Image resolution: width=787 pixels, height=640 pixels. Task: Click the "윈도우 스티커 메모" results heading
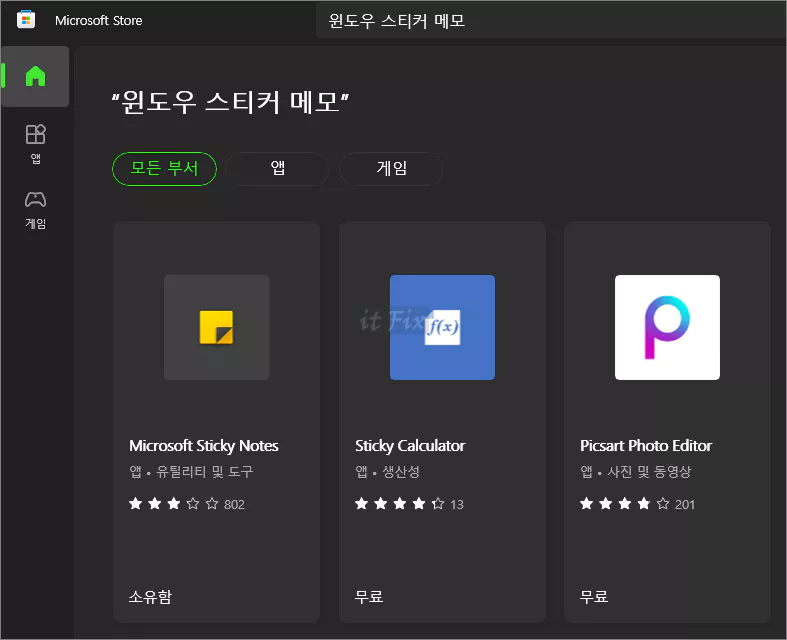pos(230,102)
